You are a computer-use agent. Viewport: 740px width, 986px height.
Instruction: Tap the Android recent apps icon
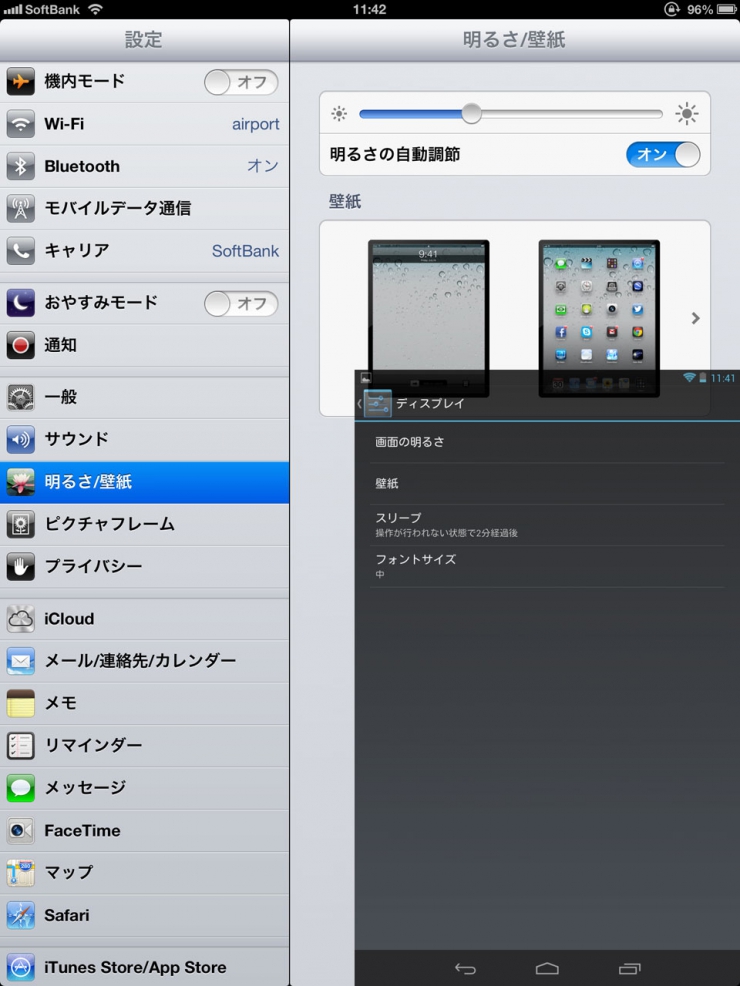point(629,969)
